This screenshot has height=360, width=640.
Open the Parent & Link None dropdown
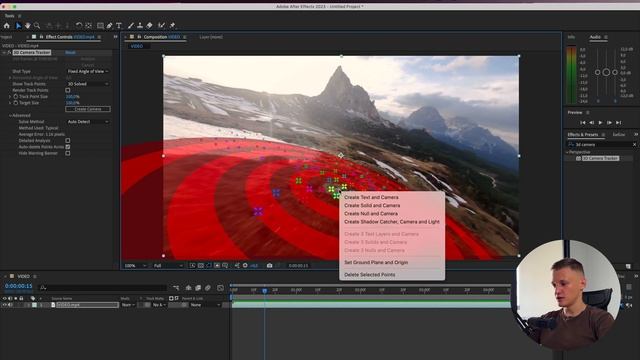coord(205,305)
